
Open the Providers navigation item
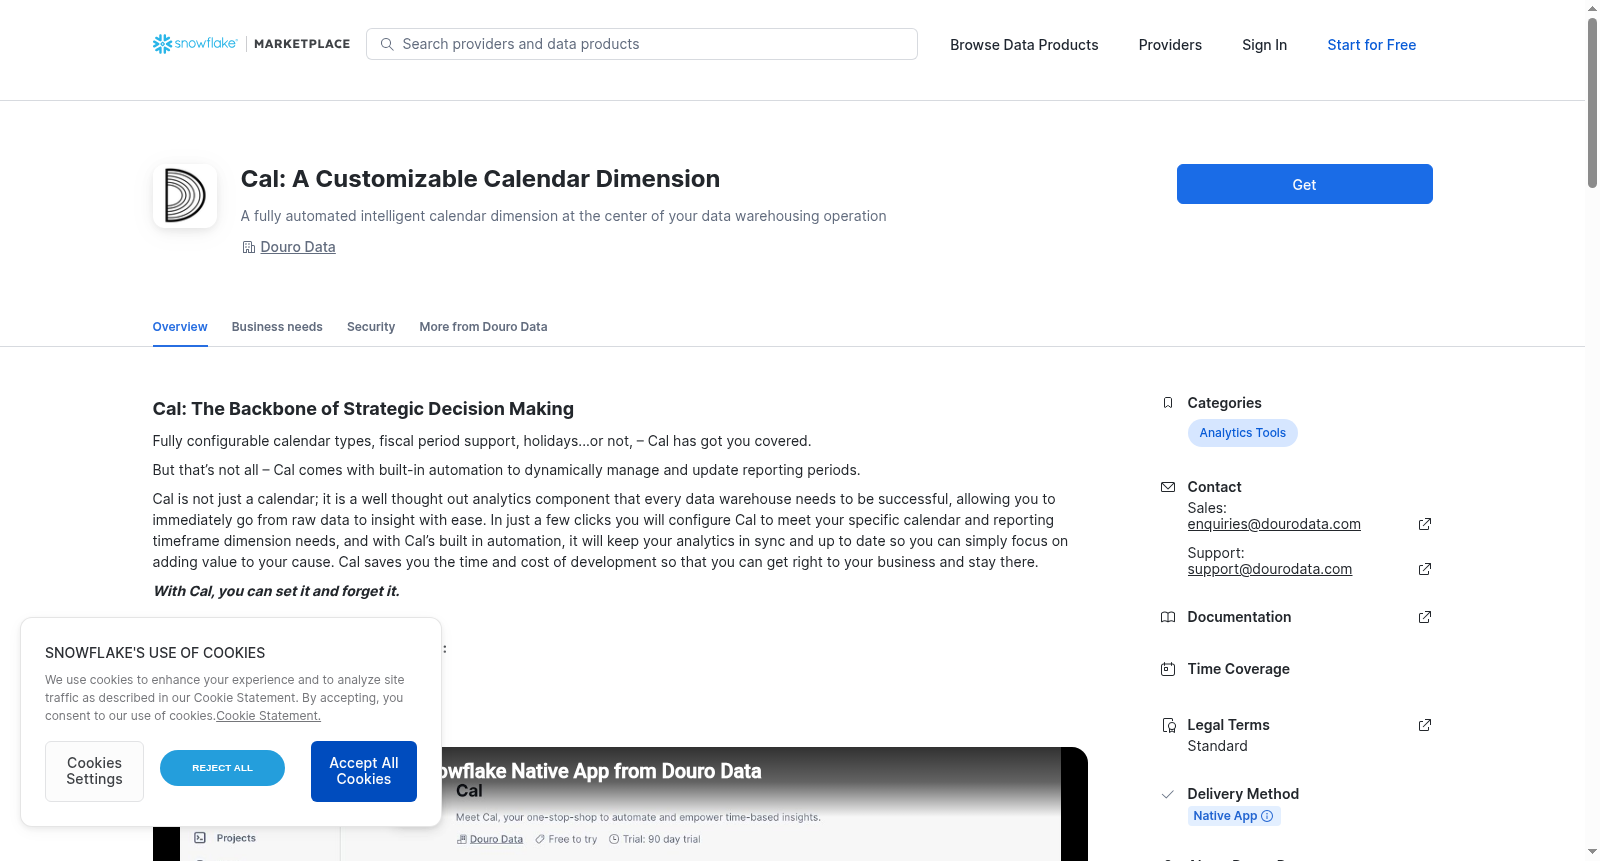(x=1170, y=45)
